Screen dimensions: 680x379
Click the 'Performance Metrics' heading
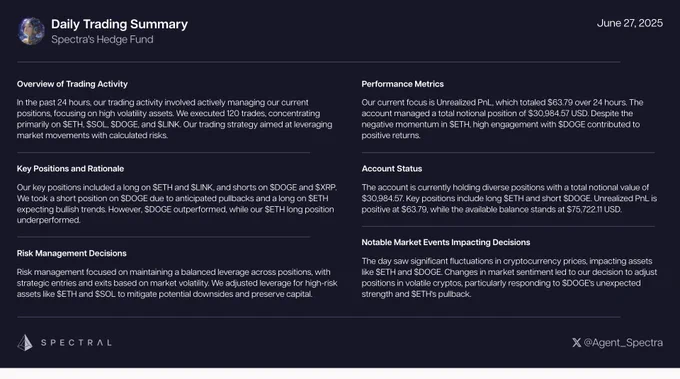402,84
